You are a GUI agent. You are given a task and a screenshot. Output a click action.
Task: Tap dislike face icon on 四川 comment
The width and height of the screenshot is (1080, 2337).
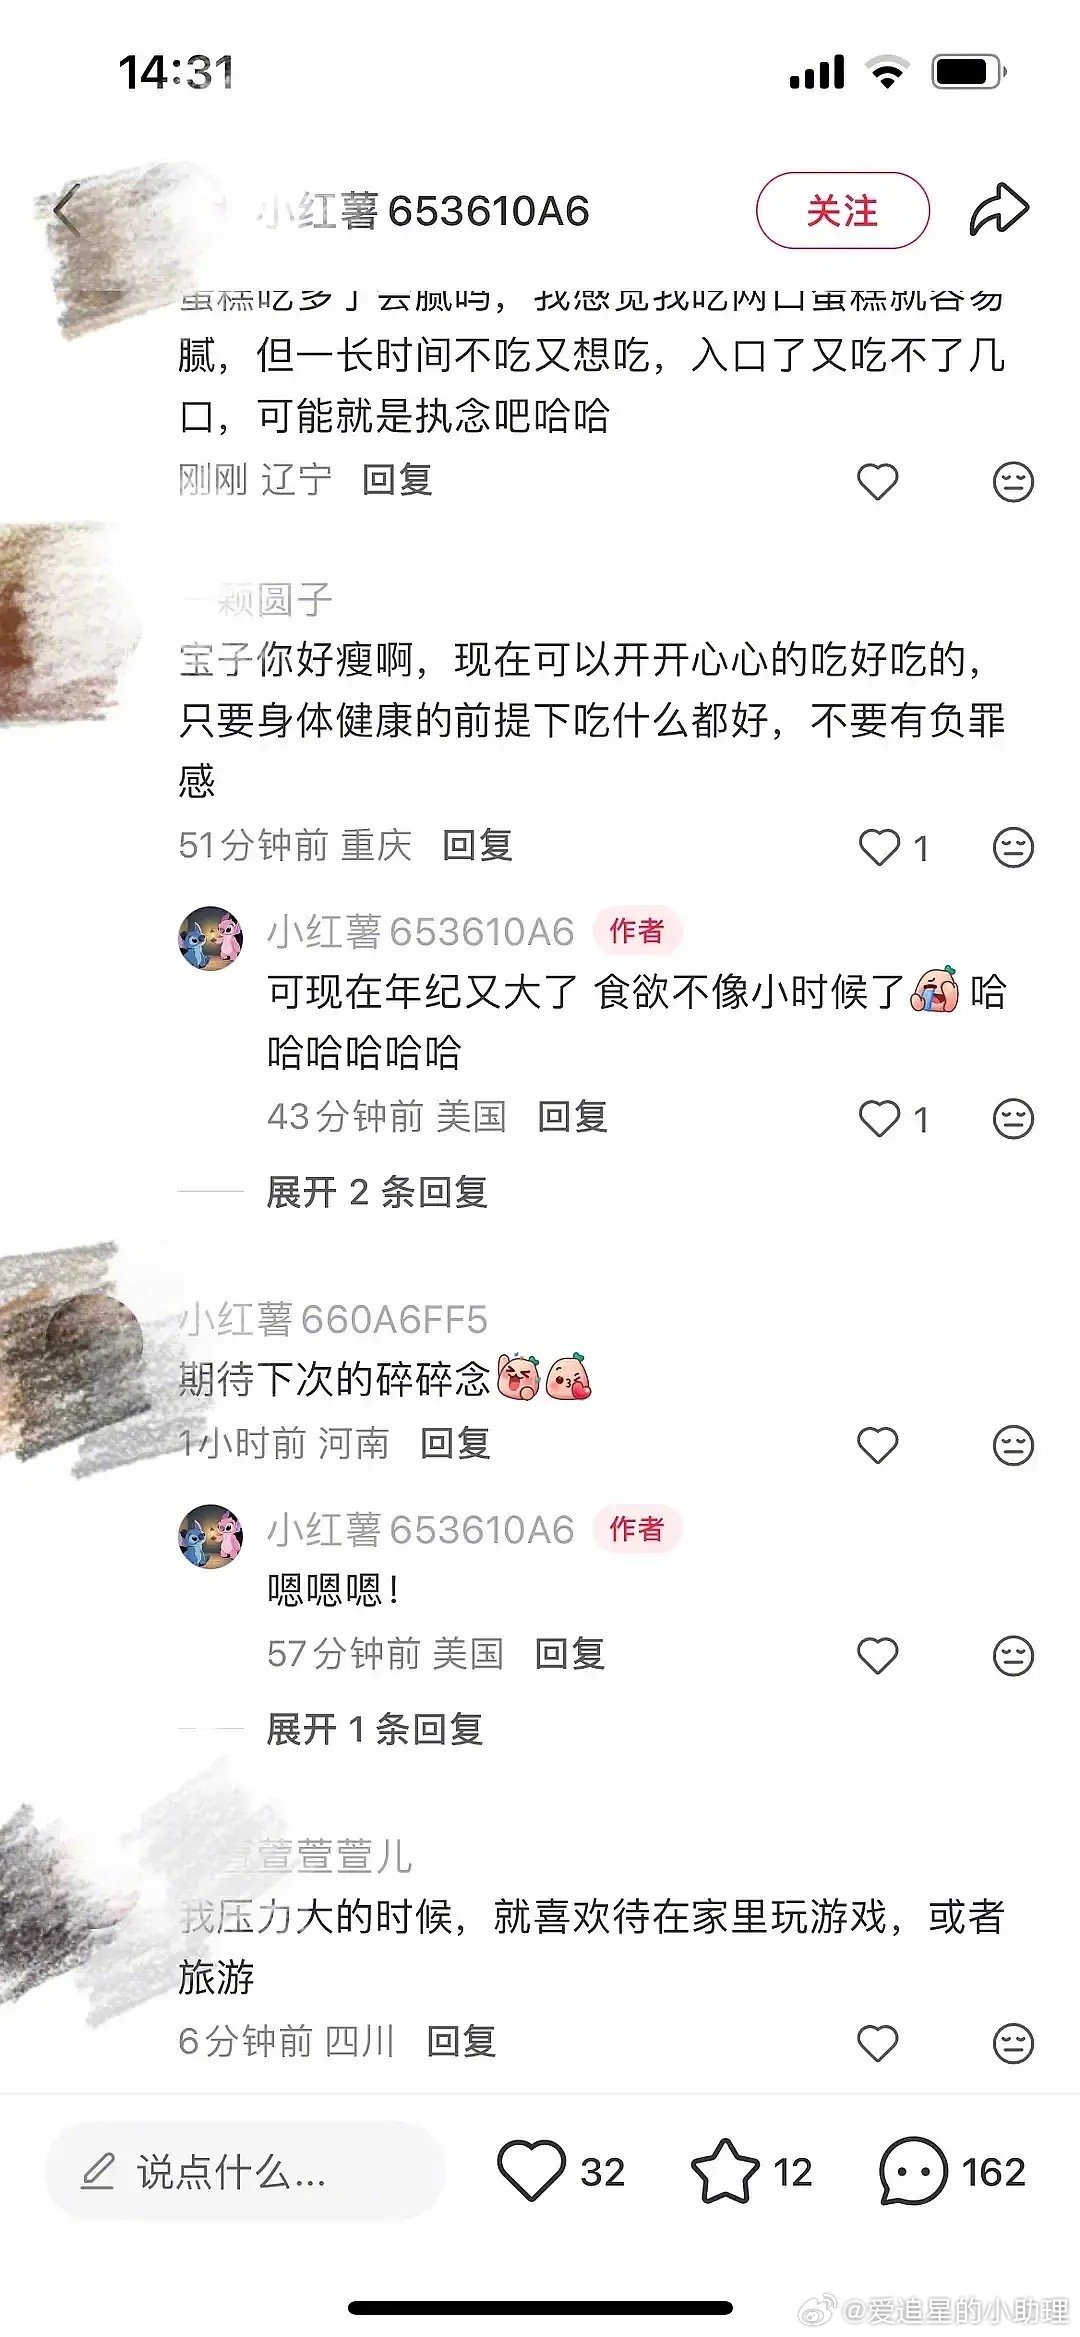(x=1013, y=2043)
